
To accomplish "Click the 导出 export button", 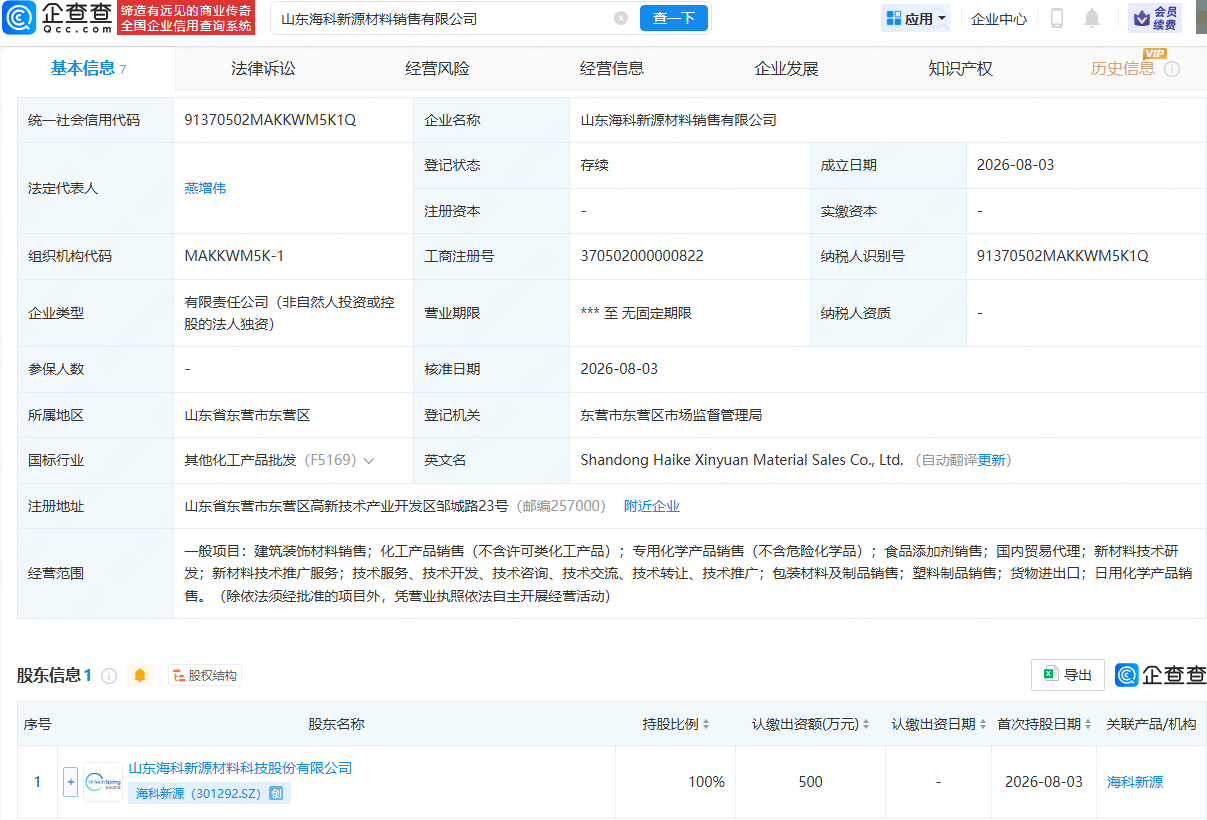I will [x=1068, y=675].
